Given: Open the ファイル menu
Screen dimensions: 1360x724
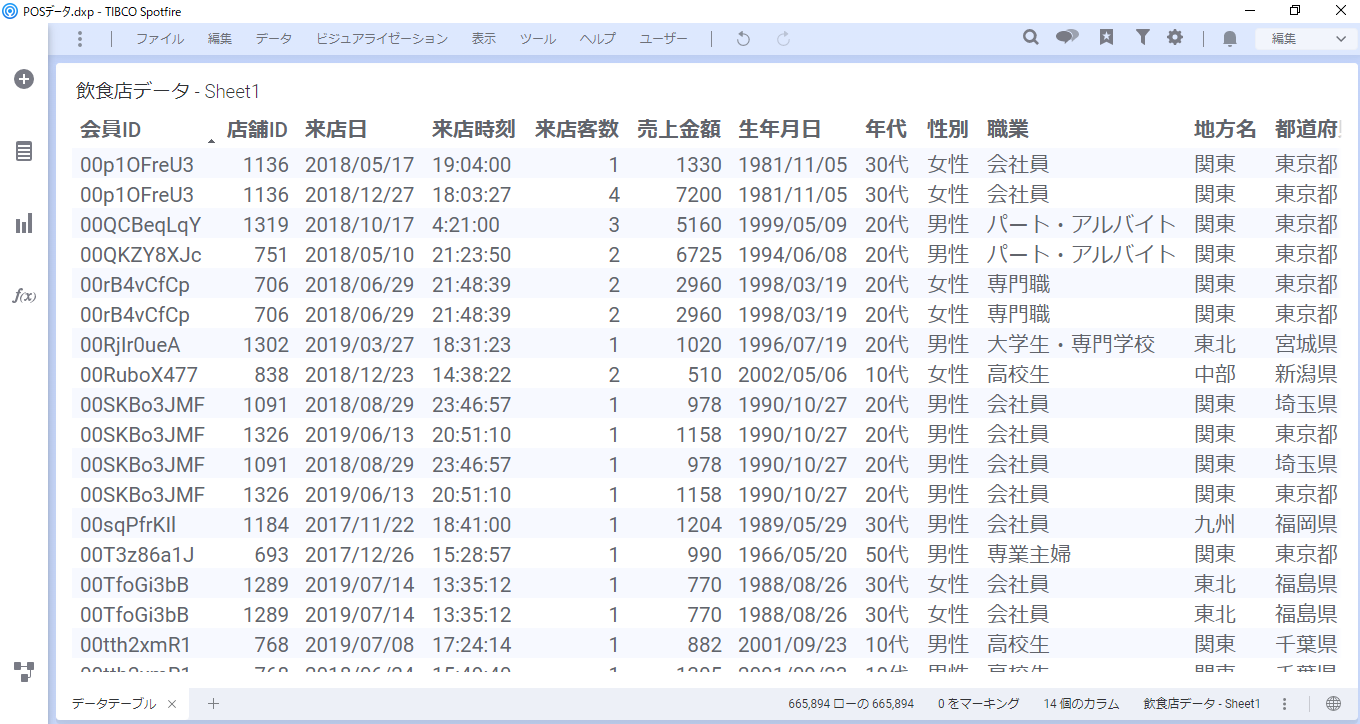Looking at the screenshot, I should pos(160,39).
